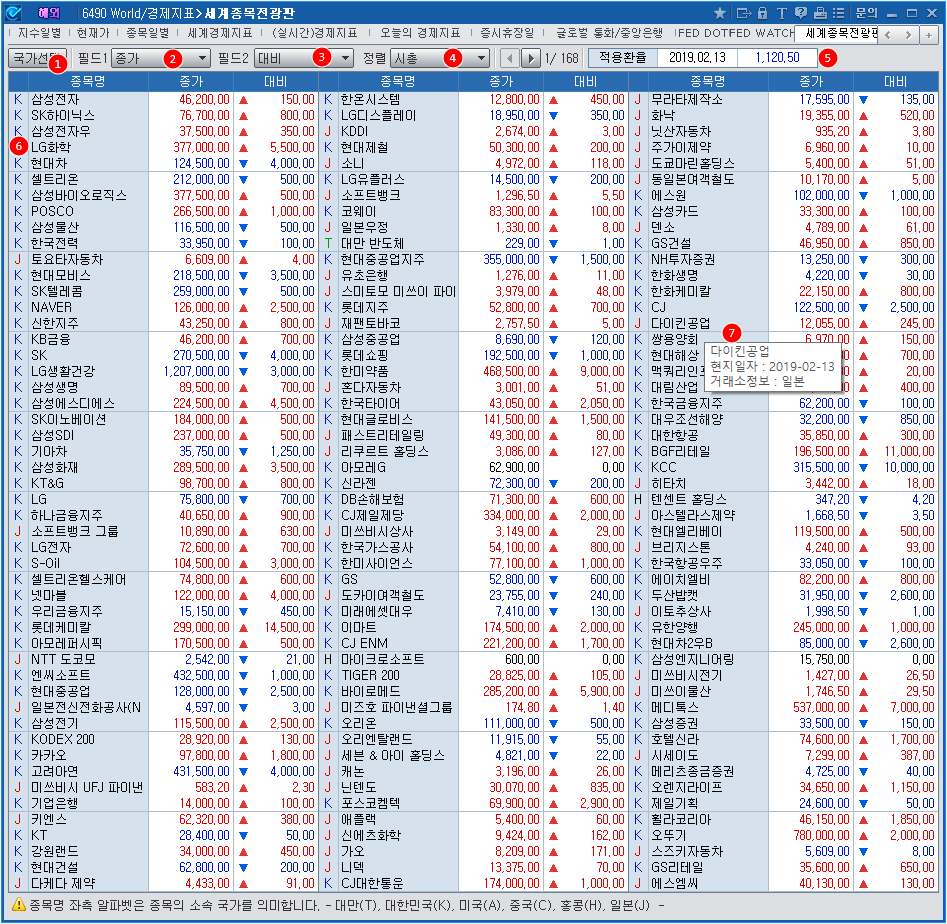Open font settings with the T icon
Image resolution: width=947 pixels, height=924 pixels.
(x=782, y=13)
